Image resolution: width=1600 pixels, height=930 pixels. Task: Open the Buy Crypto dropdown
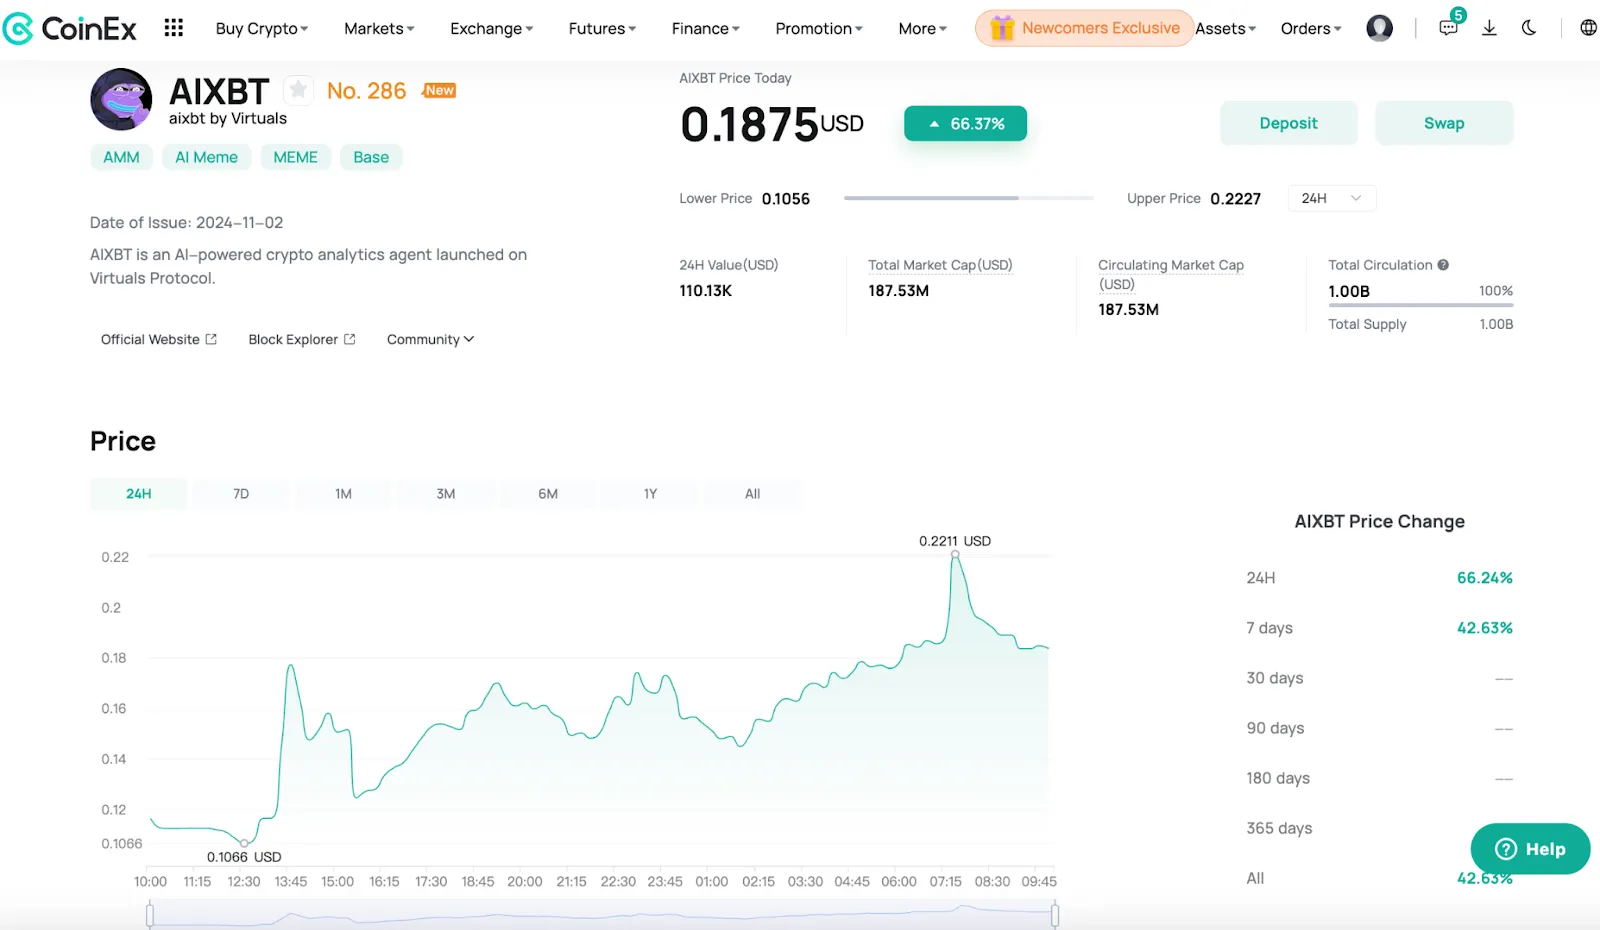click(x=262, y=29)
